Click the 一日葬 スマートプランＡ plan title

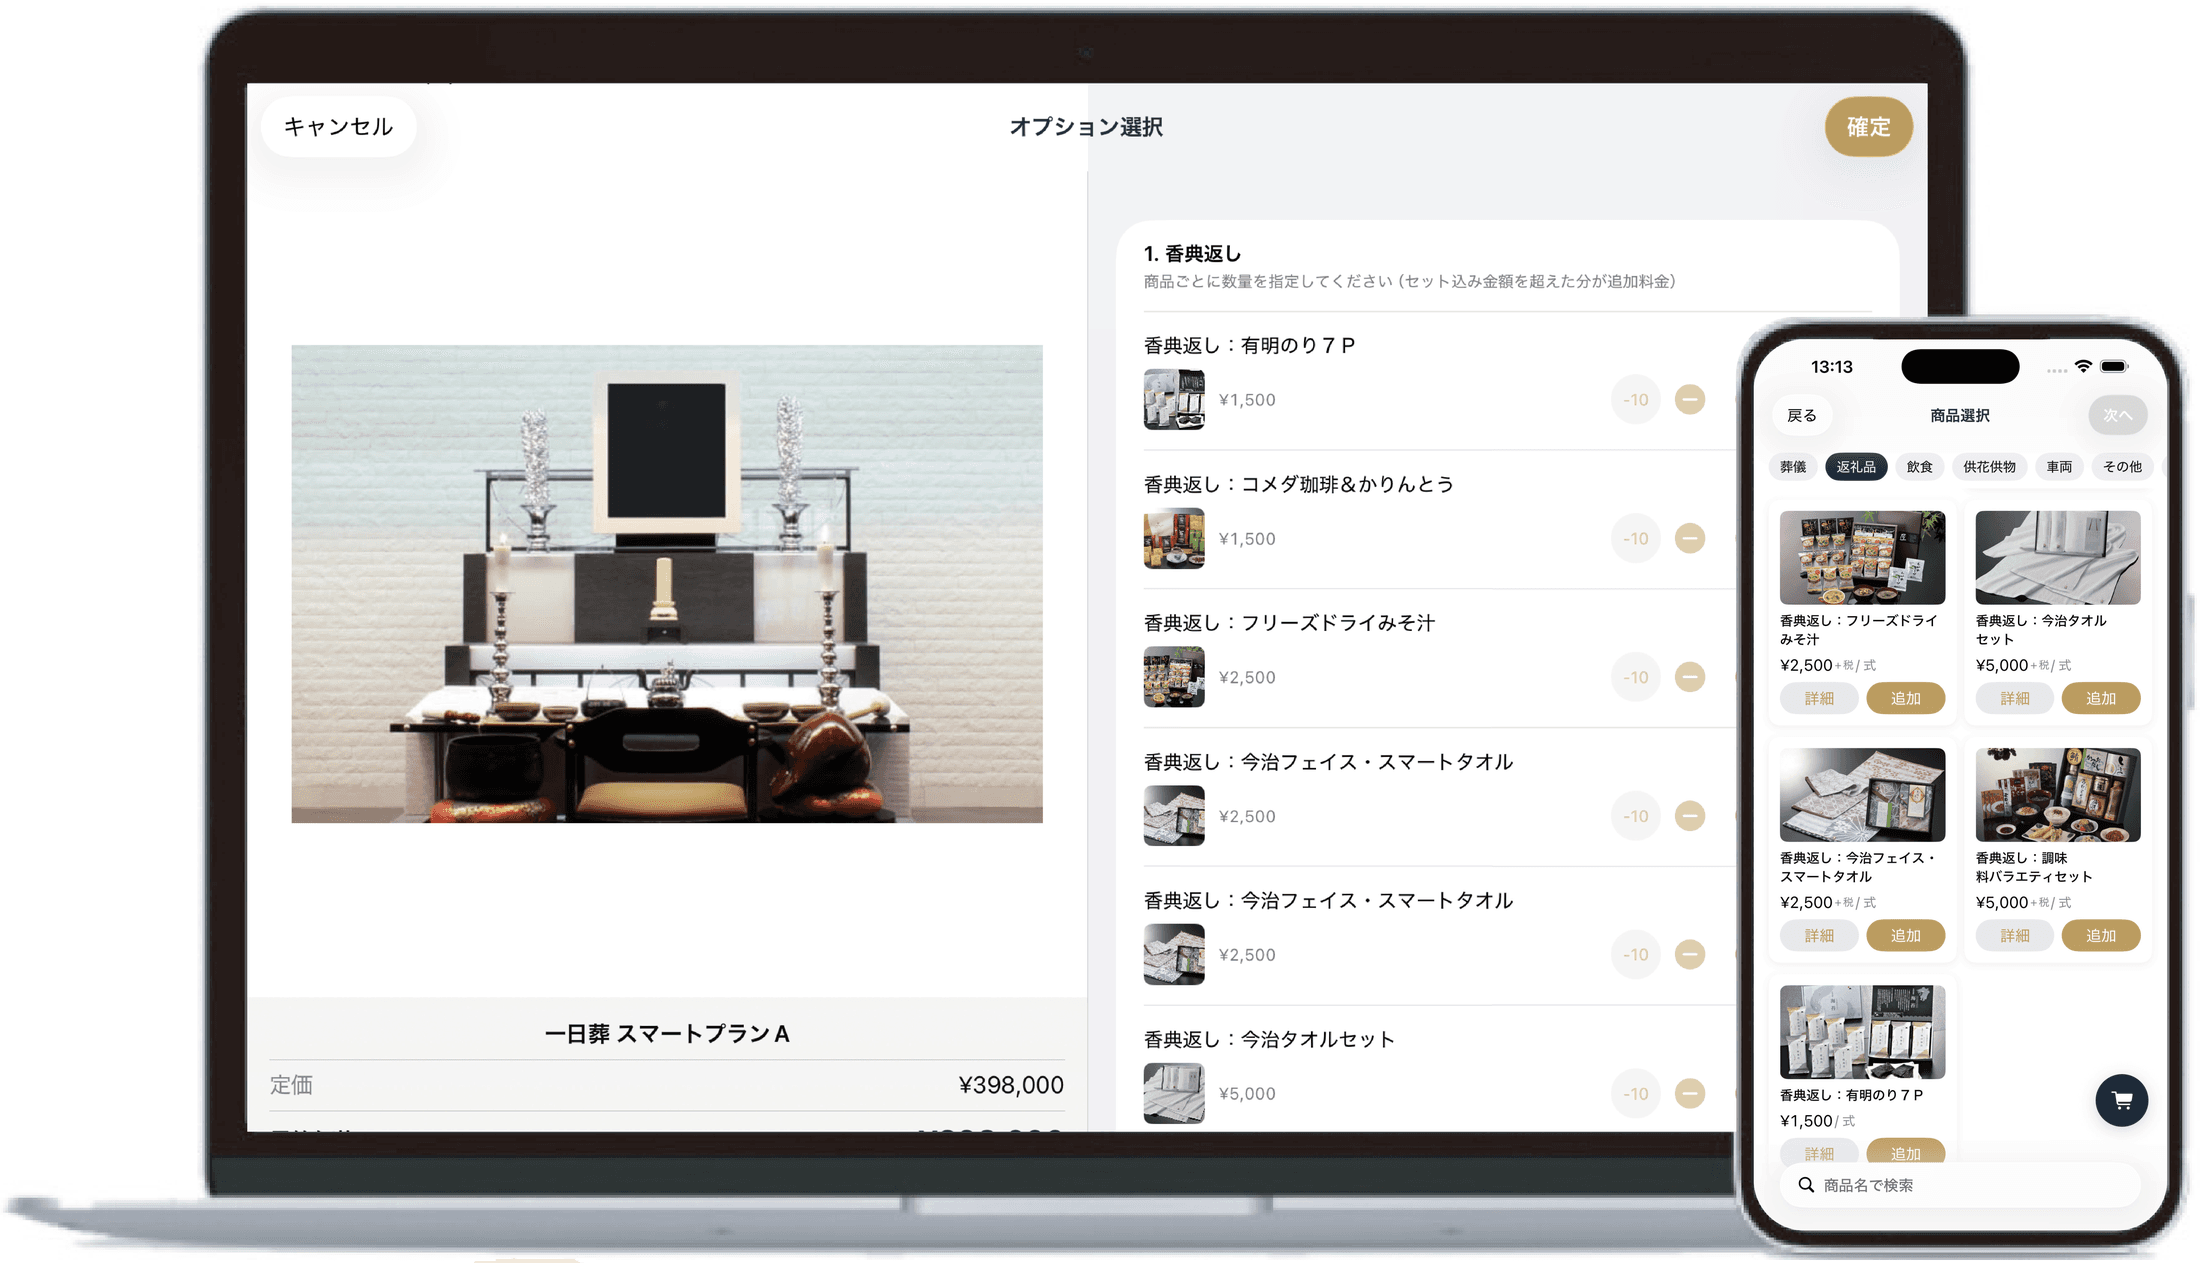667,1034
